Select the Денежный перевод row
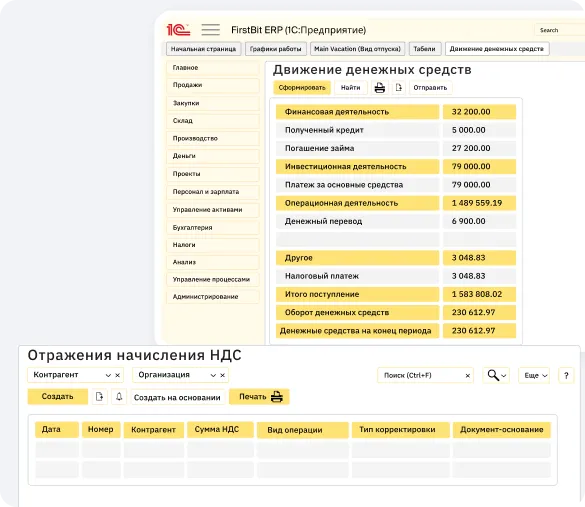The width and height of the screenshot is (585, 507). [396, 221]
